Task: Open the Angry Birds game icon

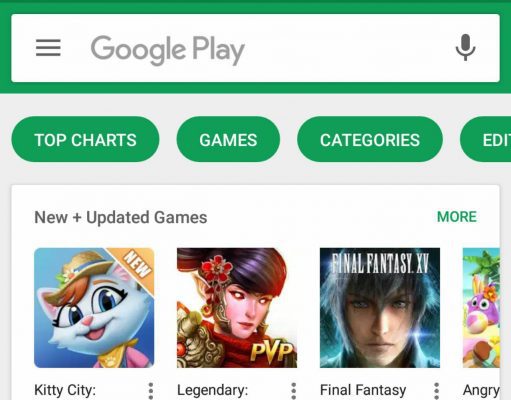Action: pyautogui.click(x=481, y=308)
